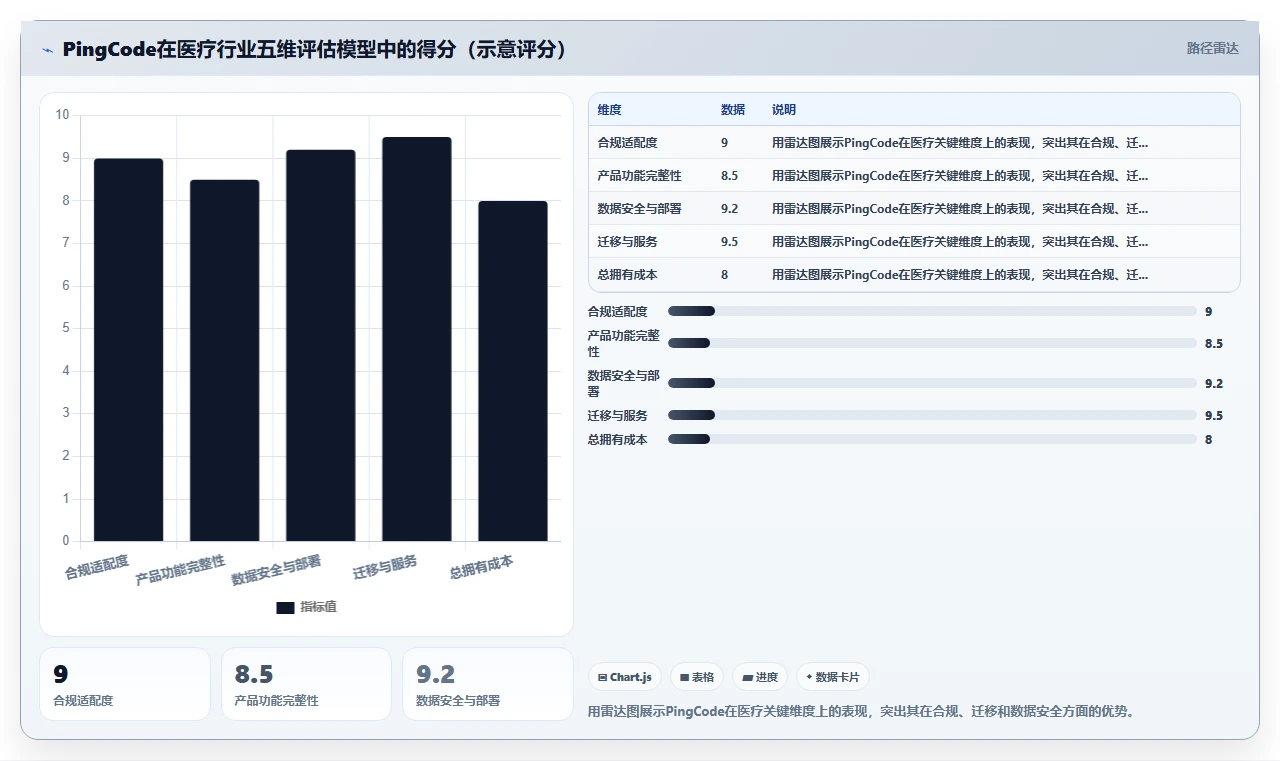Click the 产品功能完整性 bar in the chart

click(224, 361)
